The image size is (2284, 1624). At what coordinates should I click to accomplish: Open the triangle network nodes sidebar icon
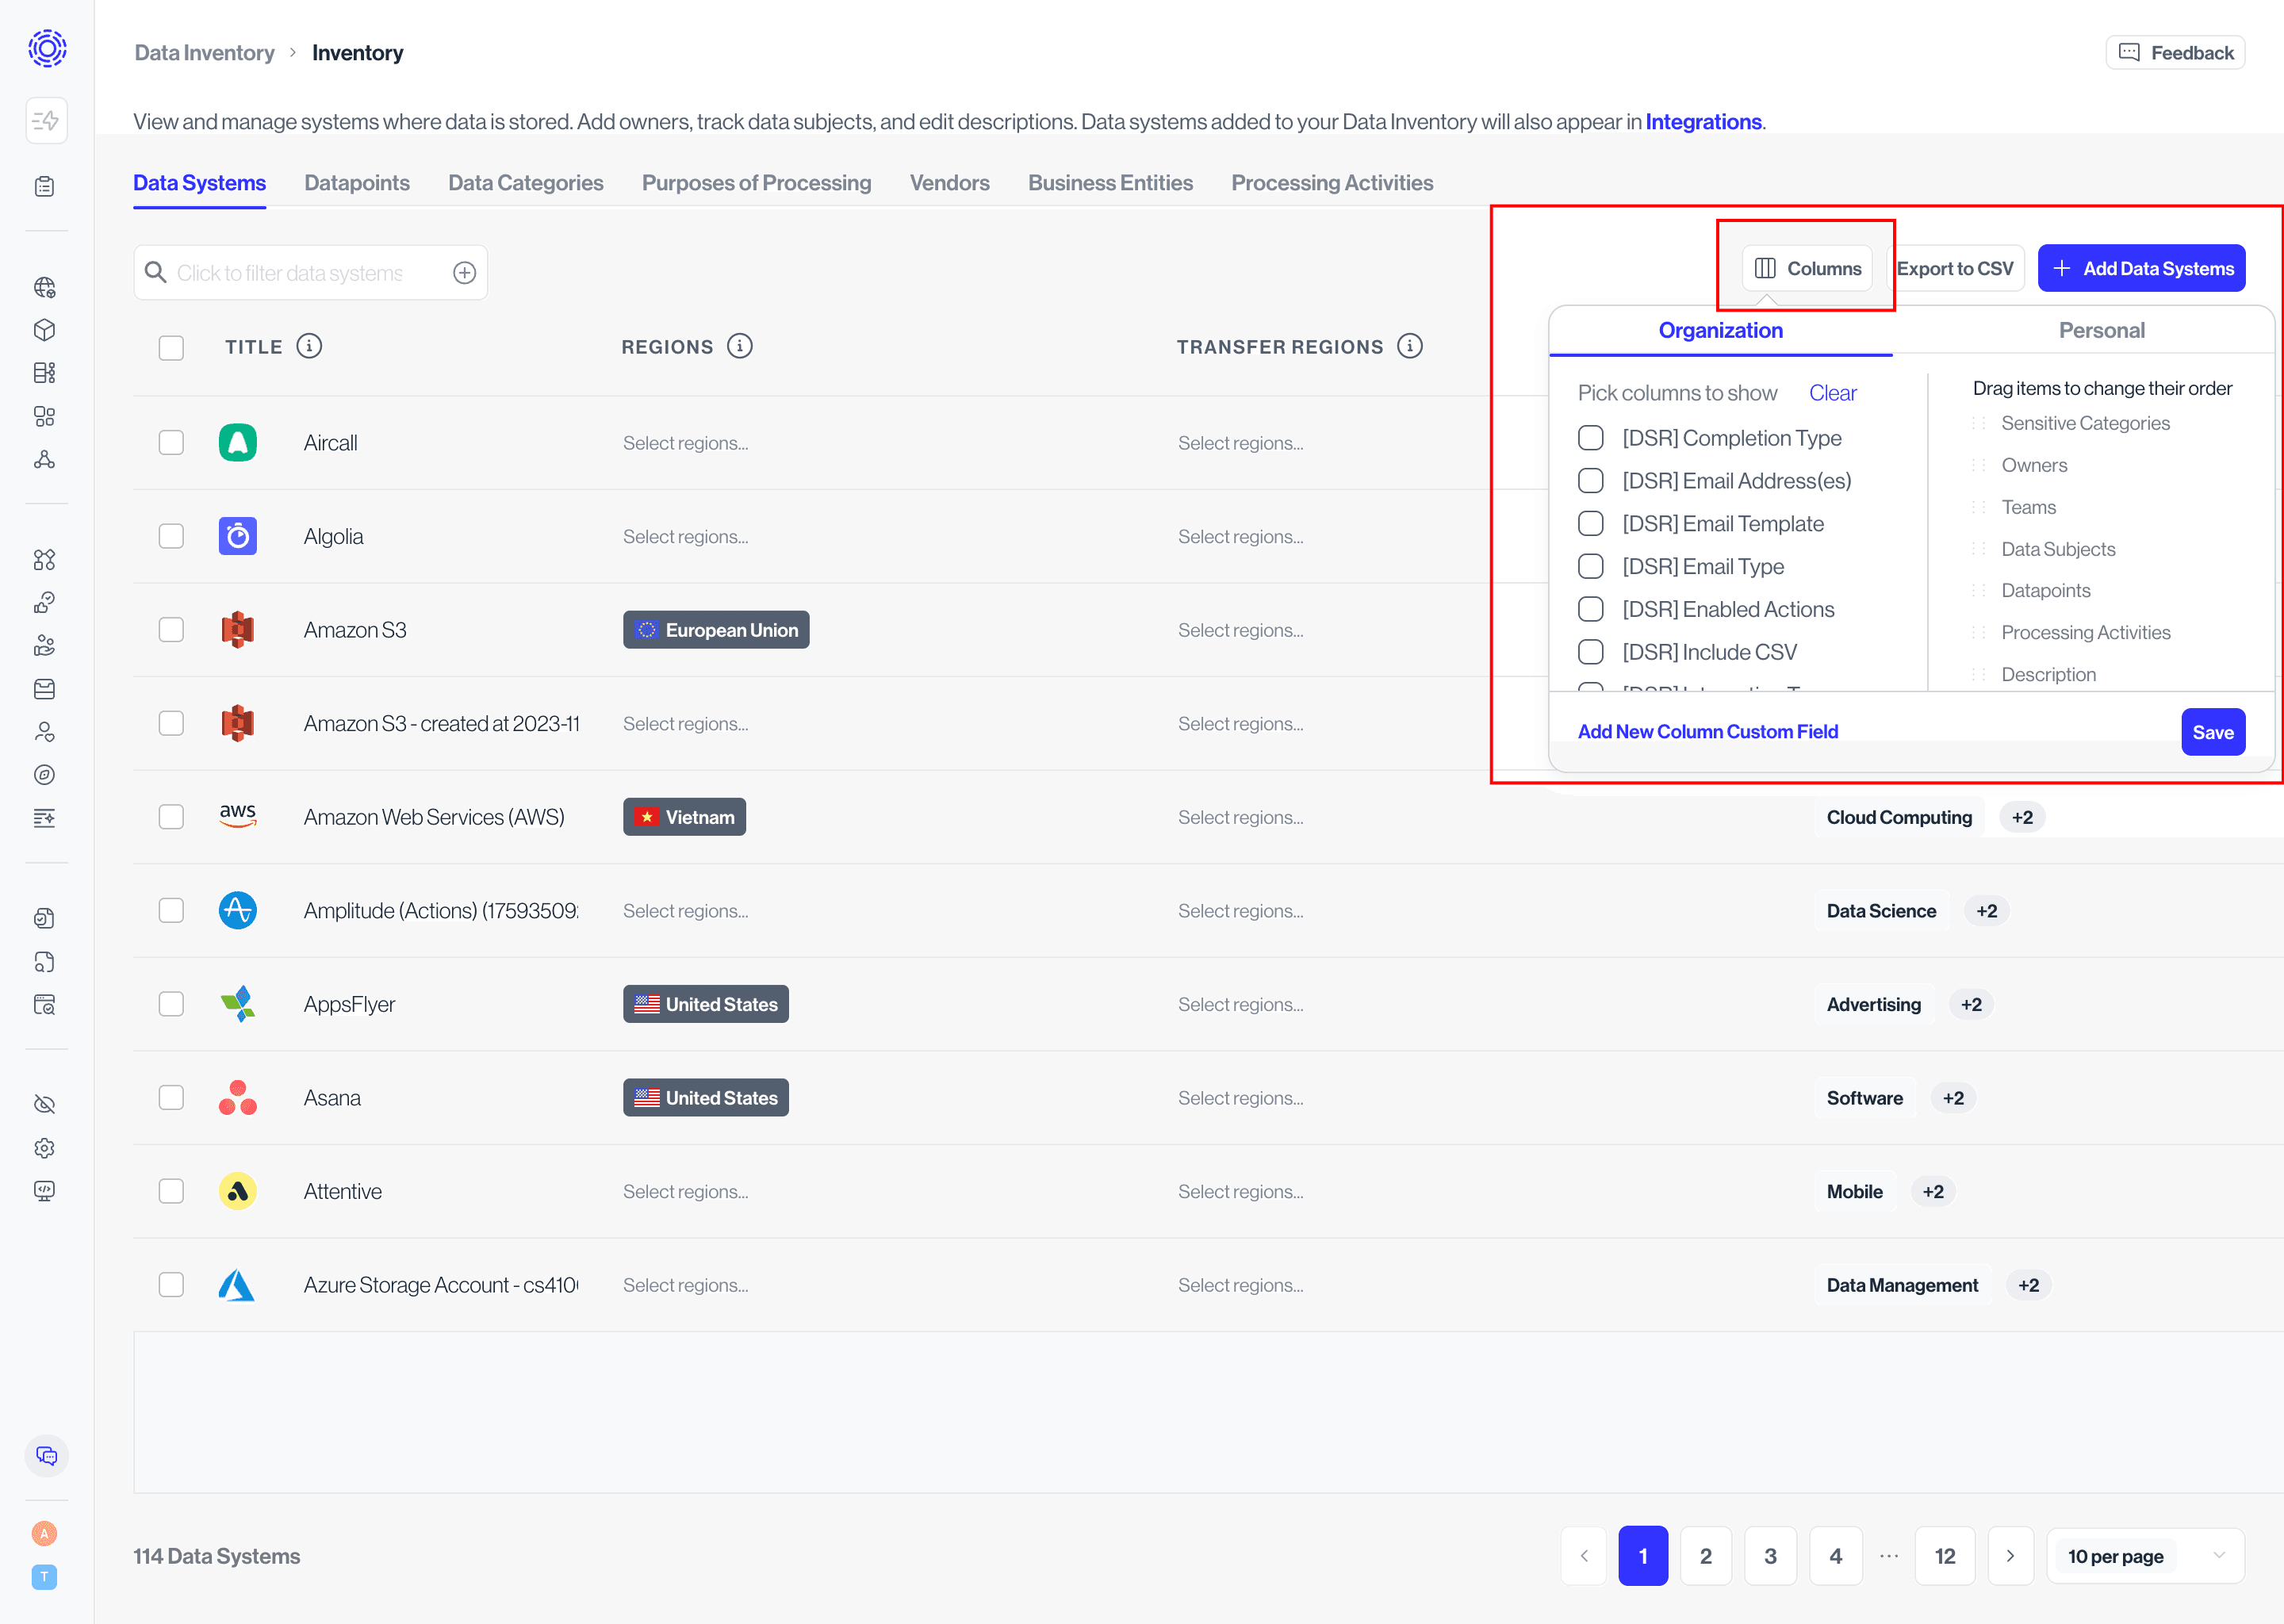[45, 460]
